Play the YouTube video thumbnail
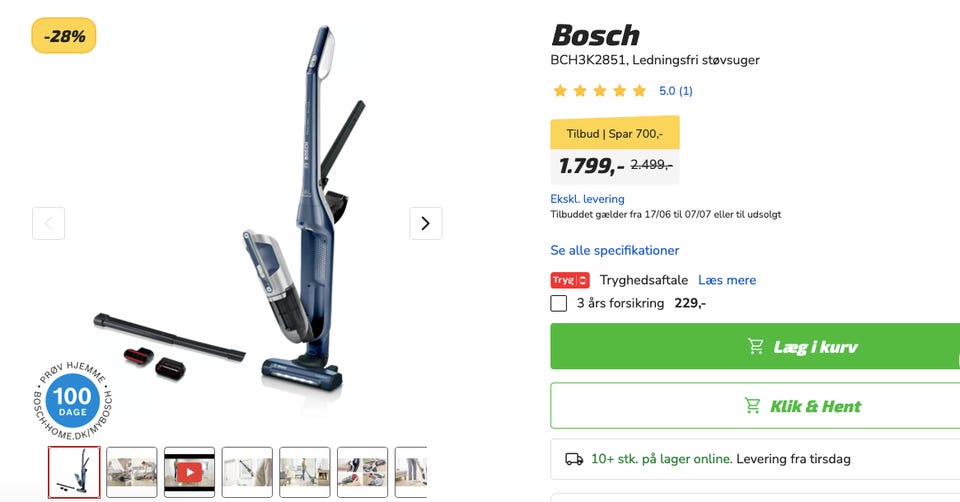The width and height of the screenshot is (960, 502). 189,472
